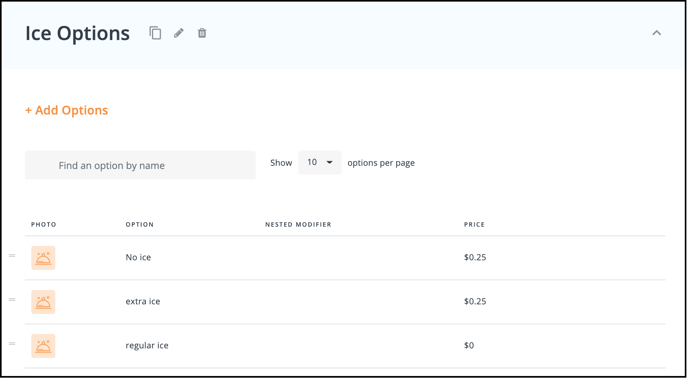Grab the drag handle for extra ice row
This screenshot has height=378, width=688.
coord(12,299)
